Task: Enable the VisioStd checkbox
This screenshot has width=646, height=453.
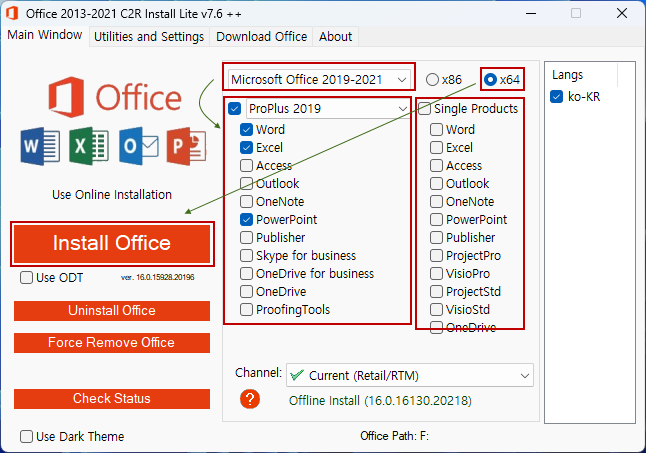Action: coord(436,310)
